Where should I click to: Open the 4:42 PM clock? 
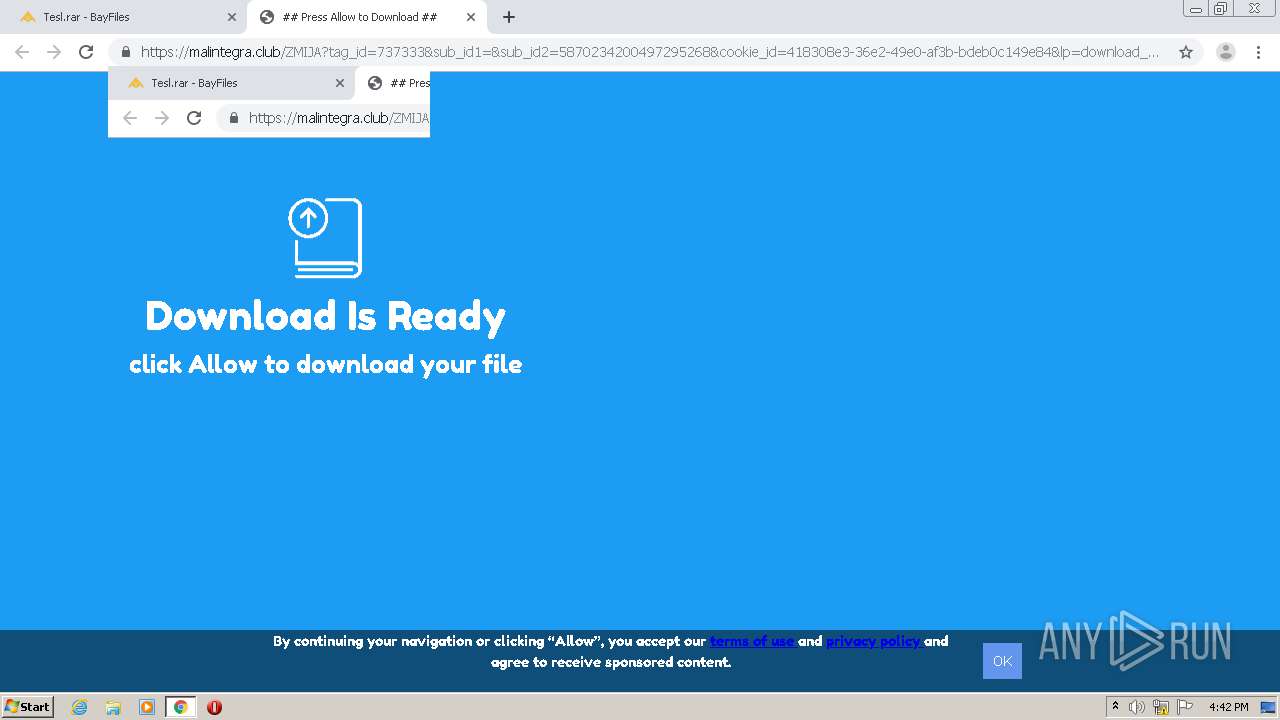tap(1228, 707)
